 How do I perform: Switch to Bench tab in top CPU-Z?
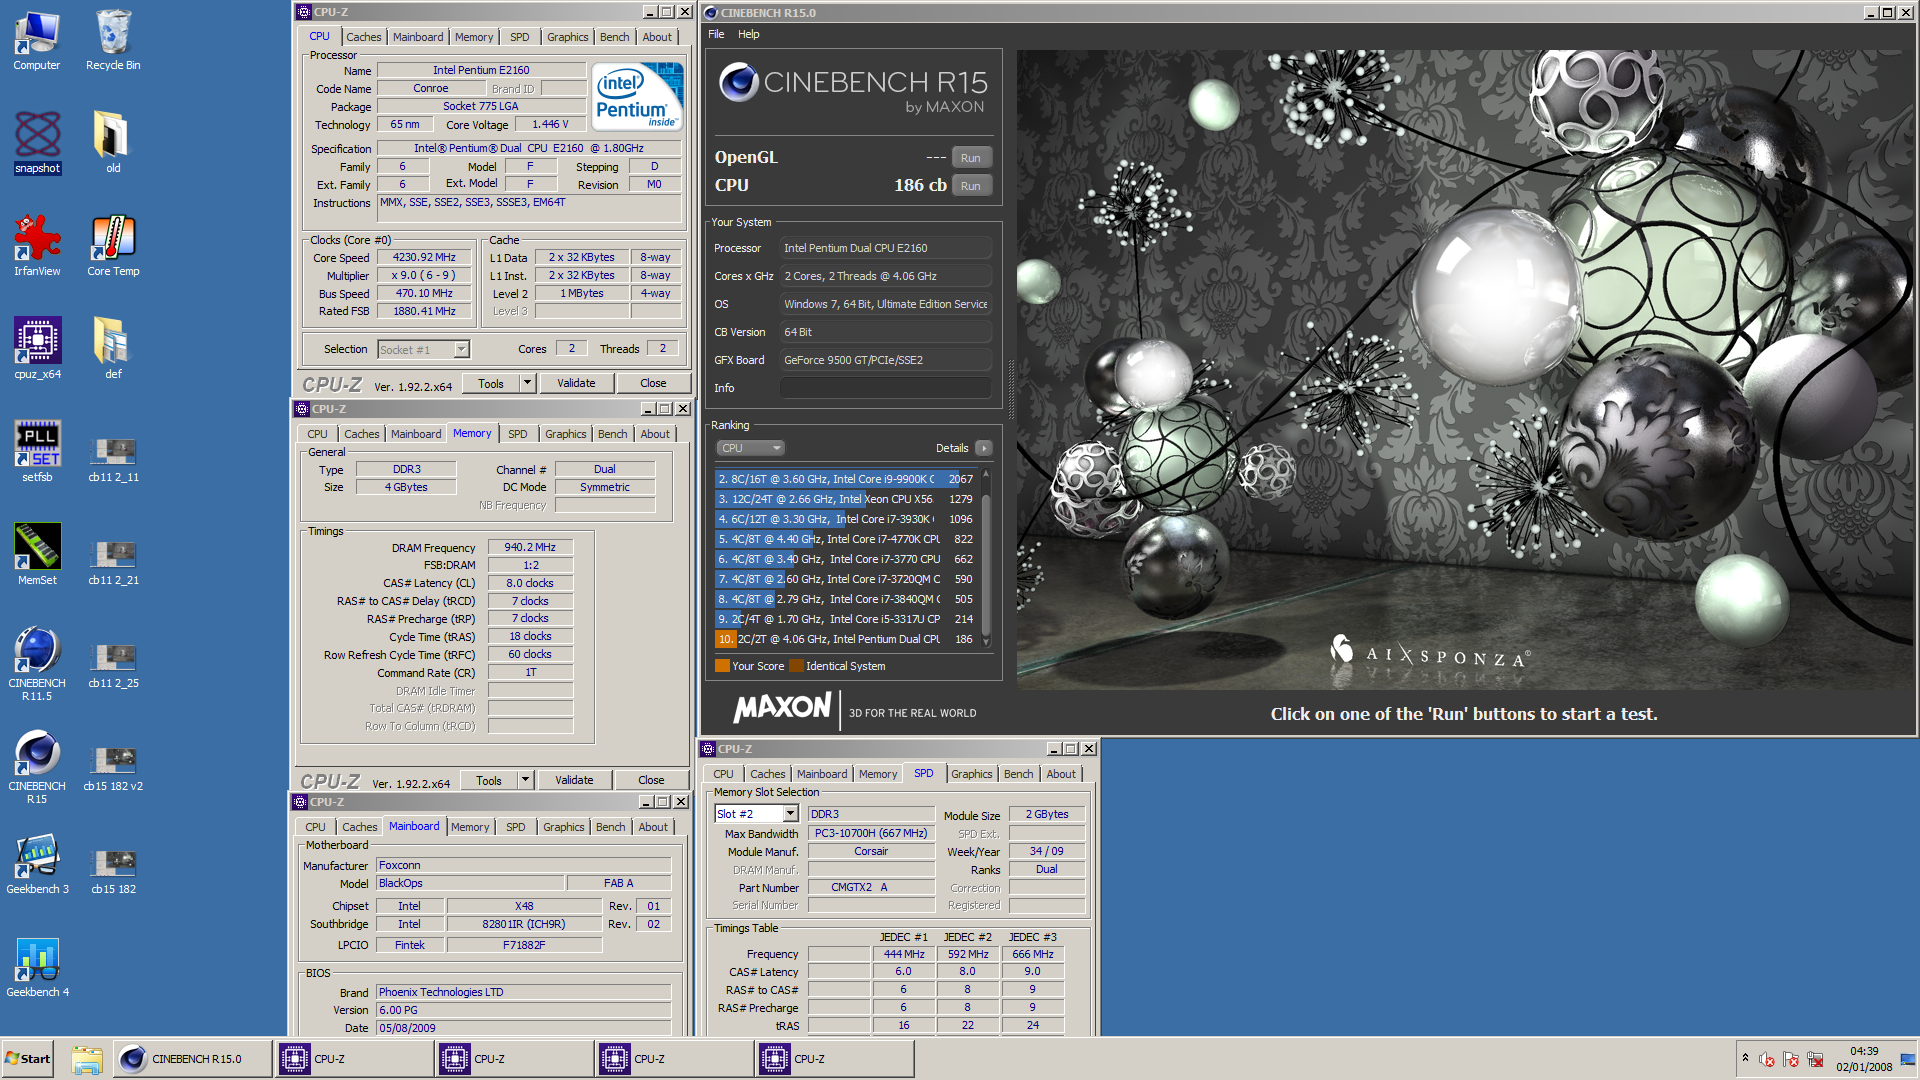click(x=614, y=37)
